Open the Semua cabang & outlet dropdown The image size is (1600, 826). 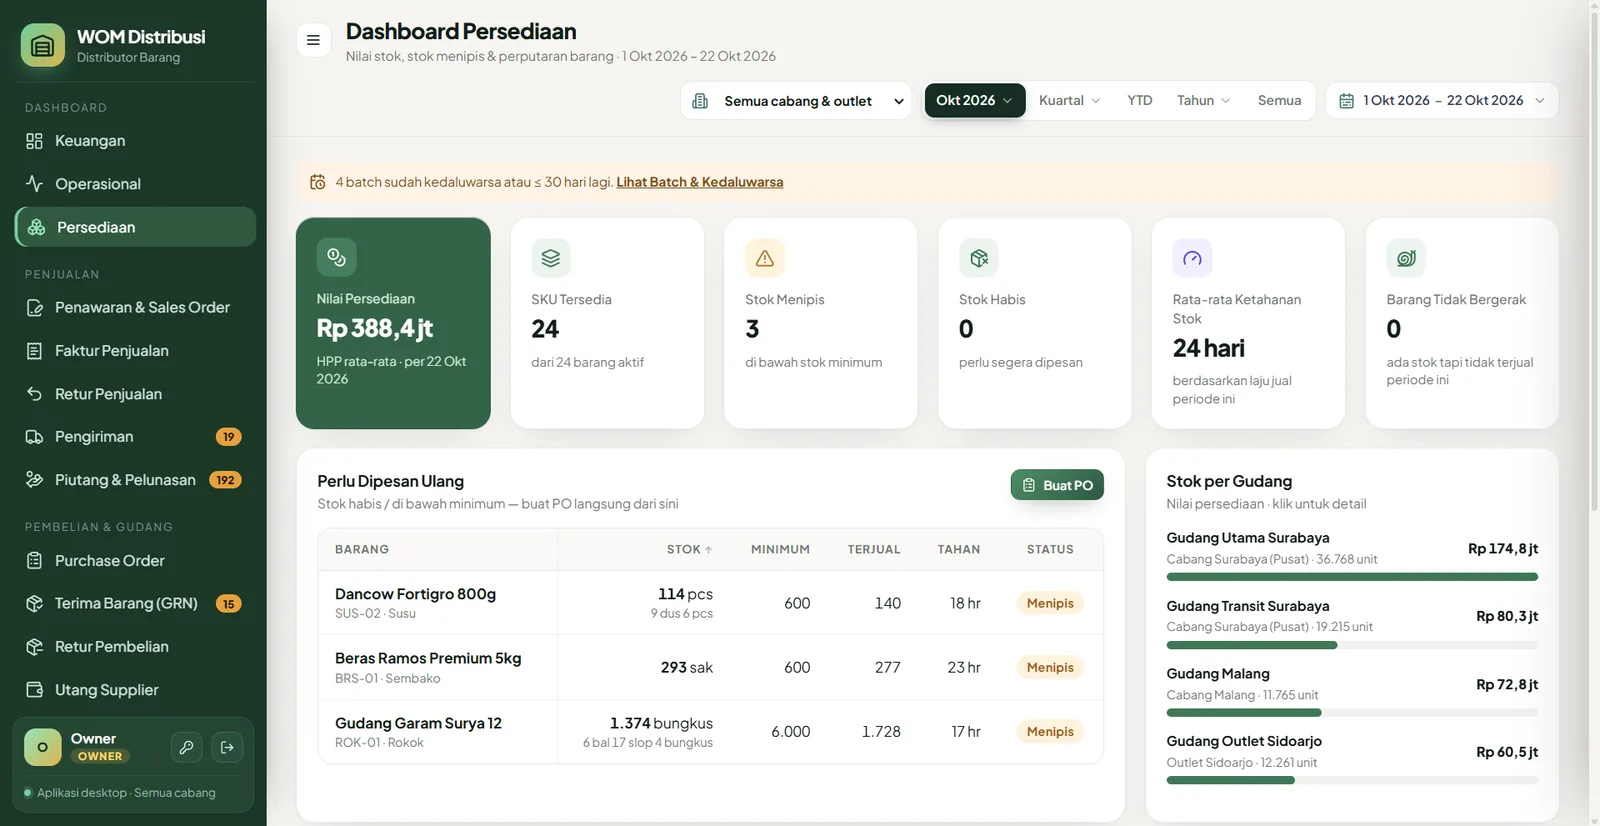click(x=797, y=101)
